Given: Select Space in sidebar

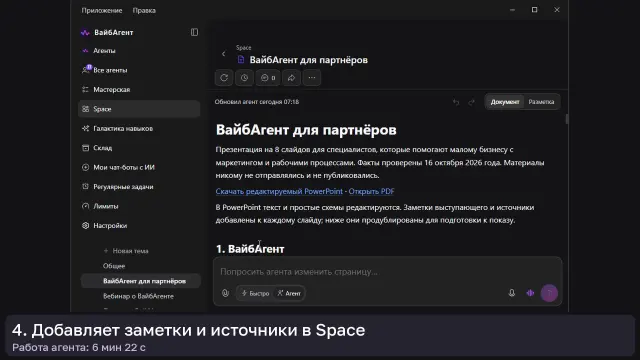Looking at the screenshot, I should 139,109.
